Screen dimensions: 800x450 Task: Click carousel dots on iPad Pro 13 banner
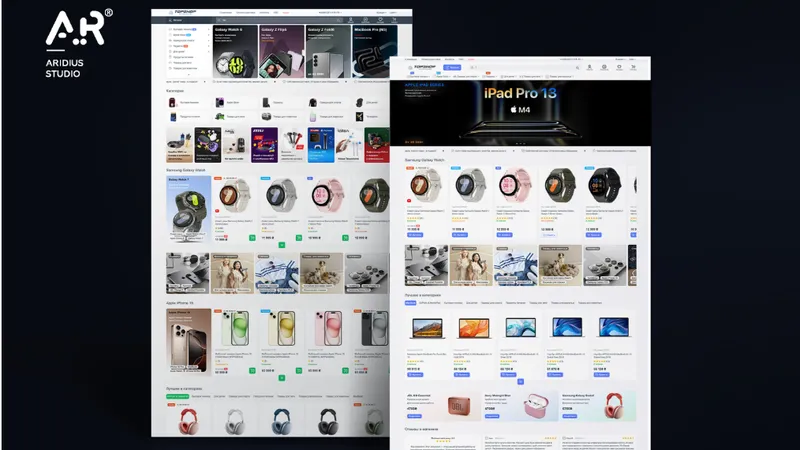[520, 144]
